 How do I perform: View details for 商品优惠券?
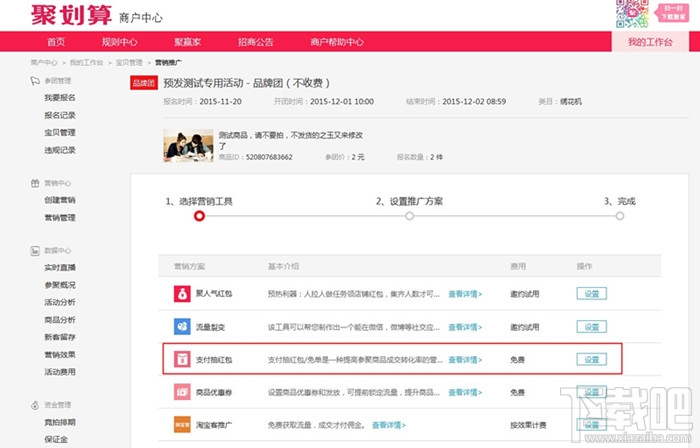click(x=465, y=393)
